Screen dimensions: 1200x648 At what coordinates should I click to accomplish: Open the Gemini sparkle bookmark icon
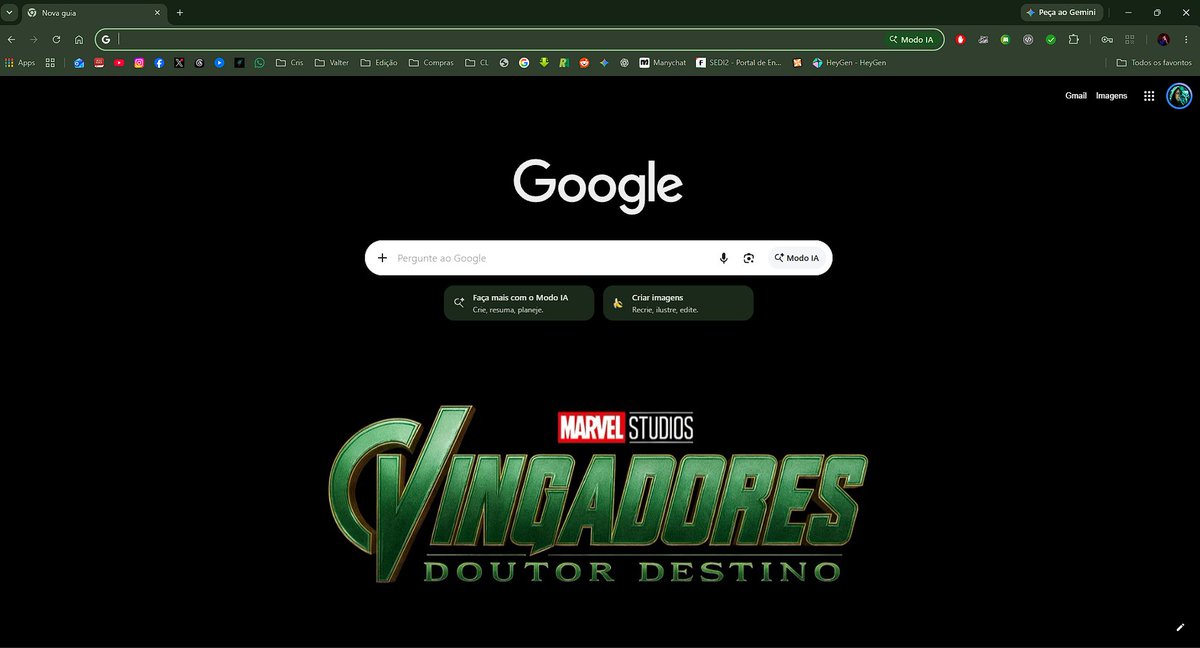tap(604, 63)
